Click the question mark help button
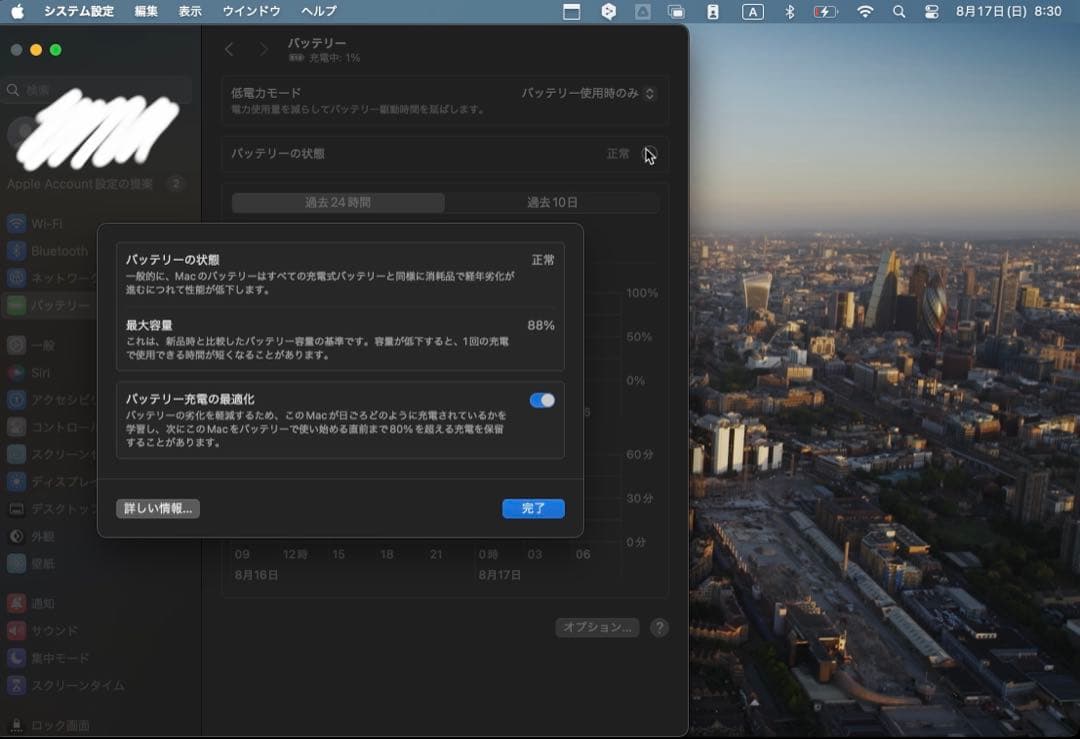 (x=659, y=628)
